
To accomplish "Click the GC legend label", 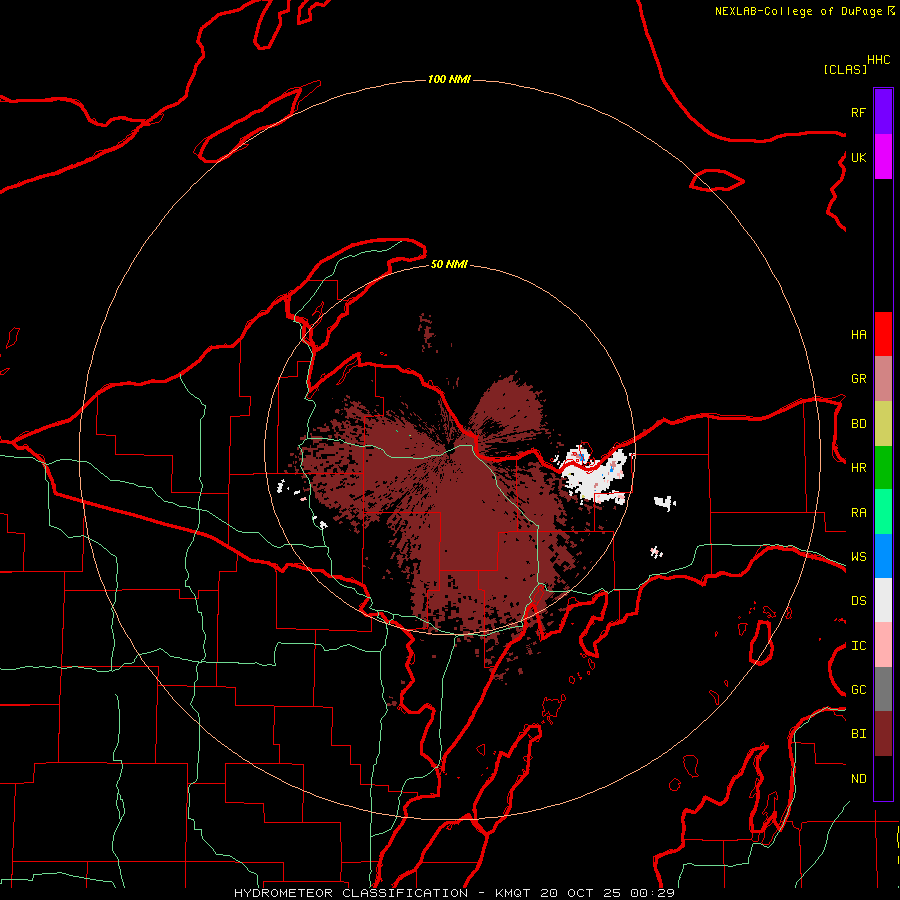I will click(858, 690).
